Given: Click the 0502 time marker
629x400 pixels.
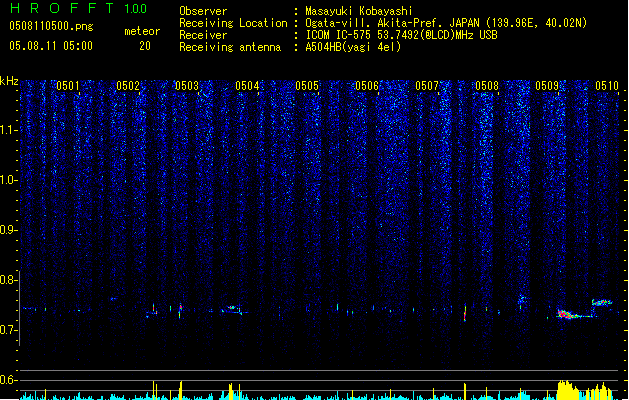Looking at the screenshot, I should click(x=128, y=86).
